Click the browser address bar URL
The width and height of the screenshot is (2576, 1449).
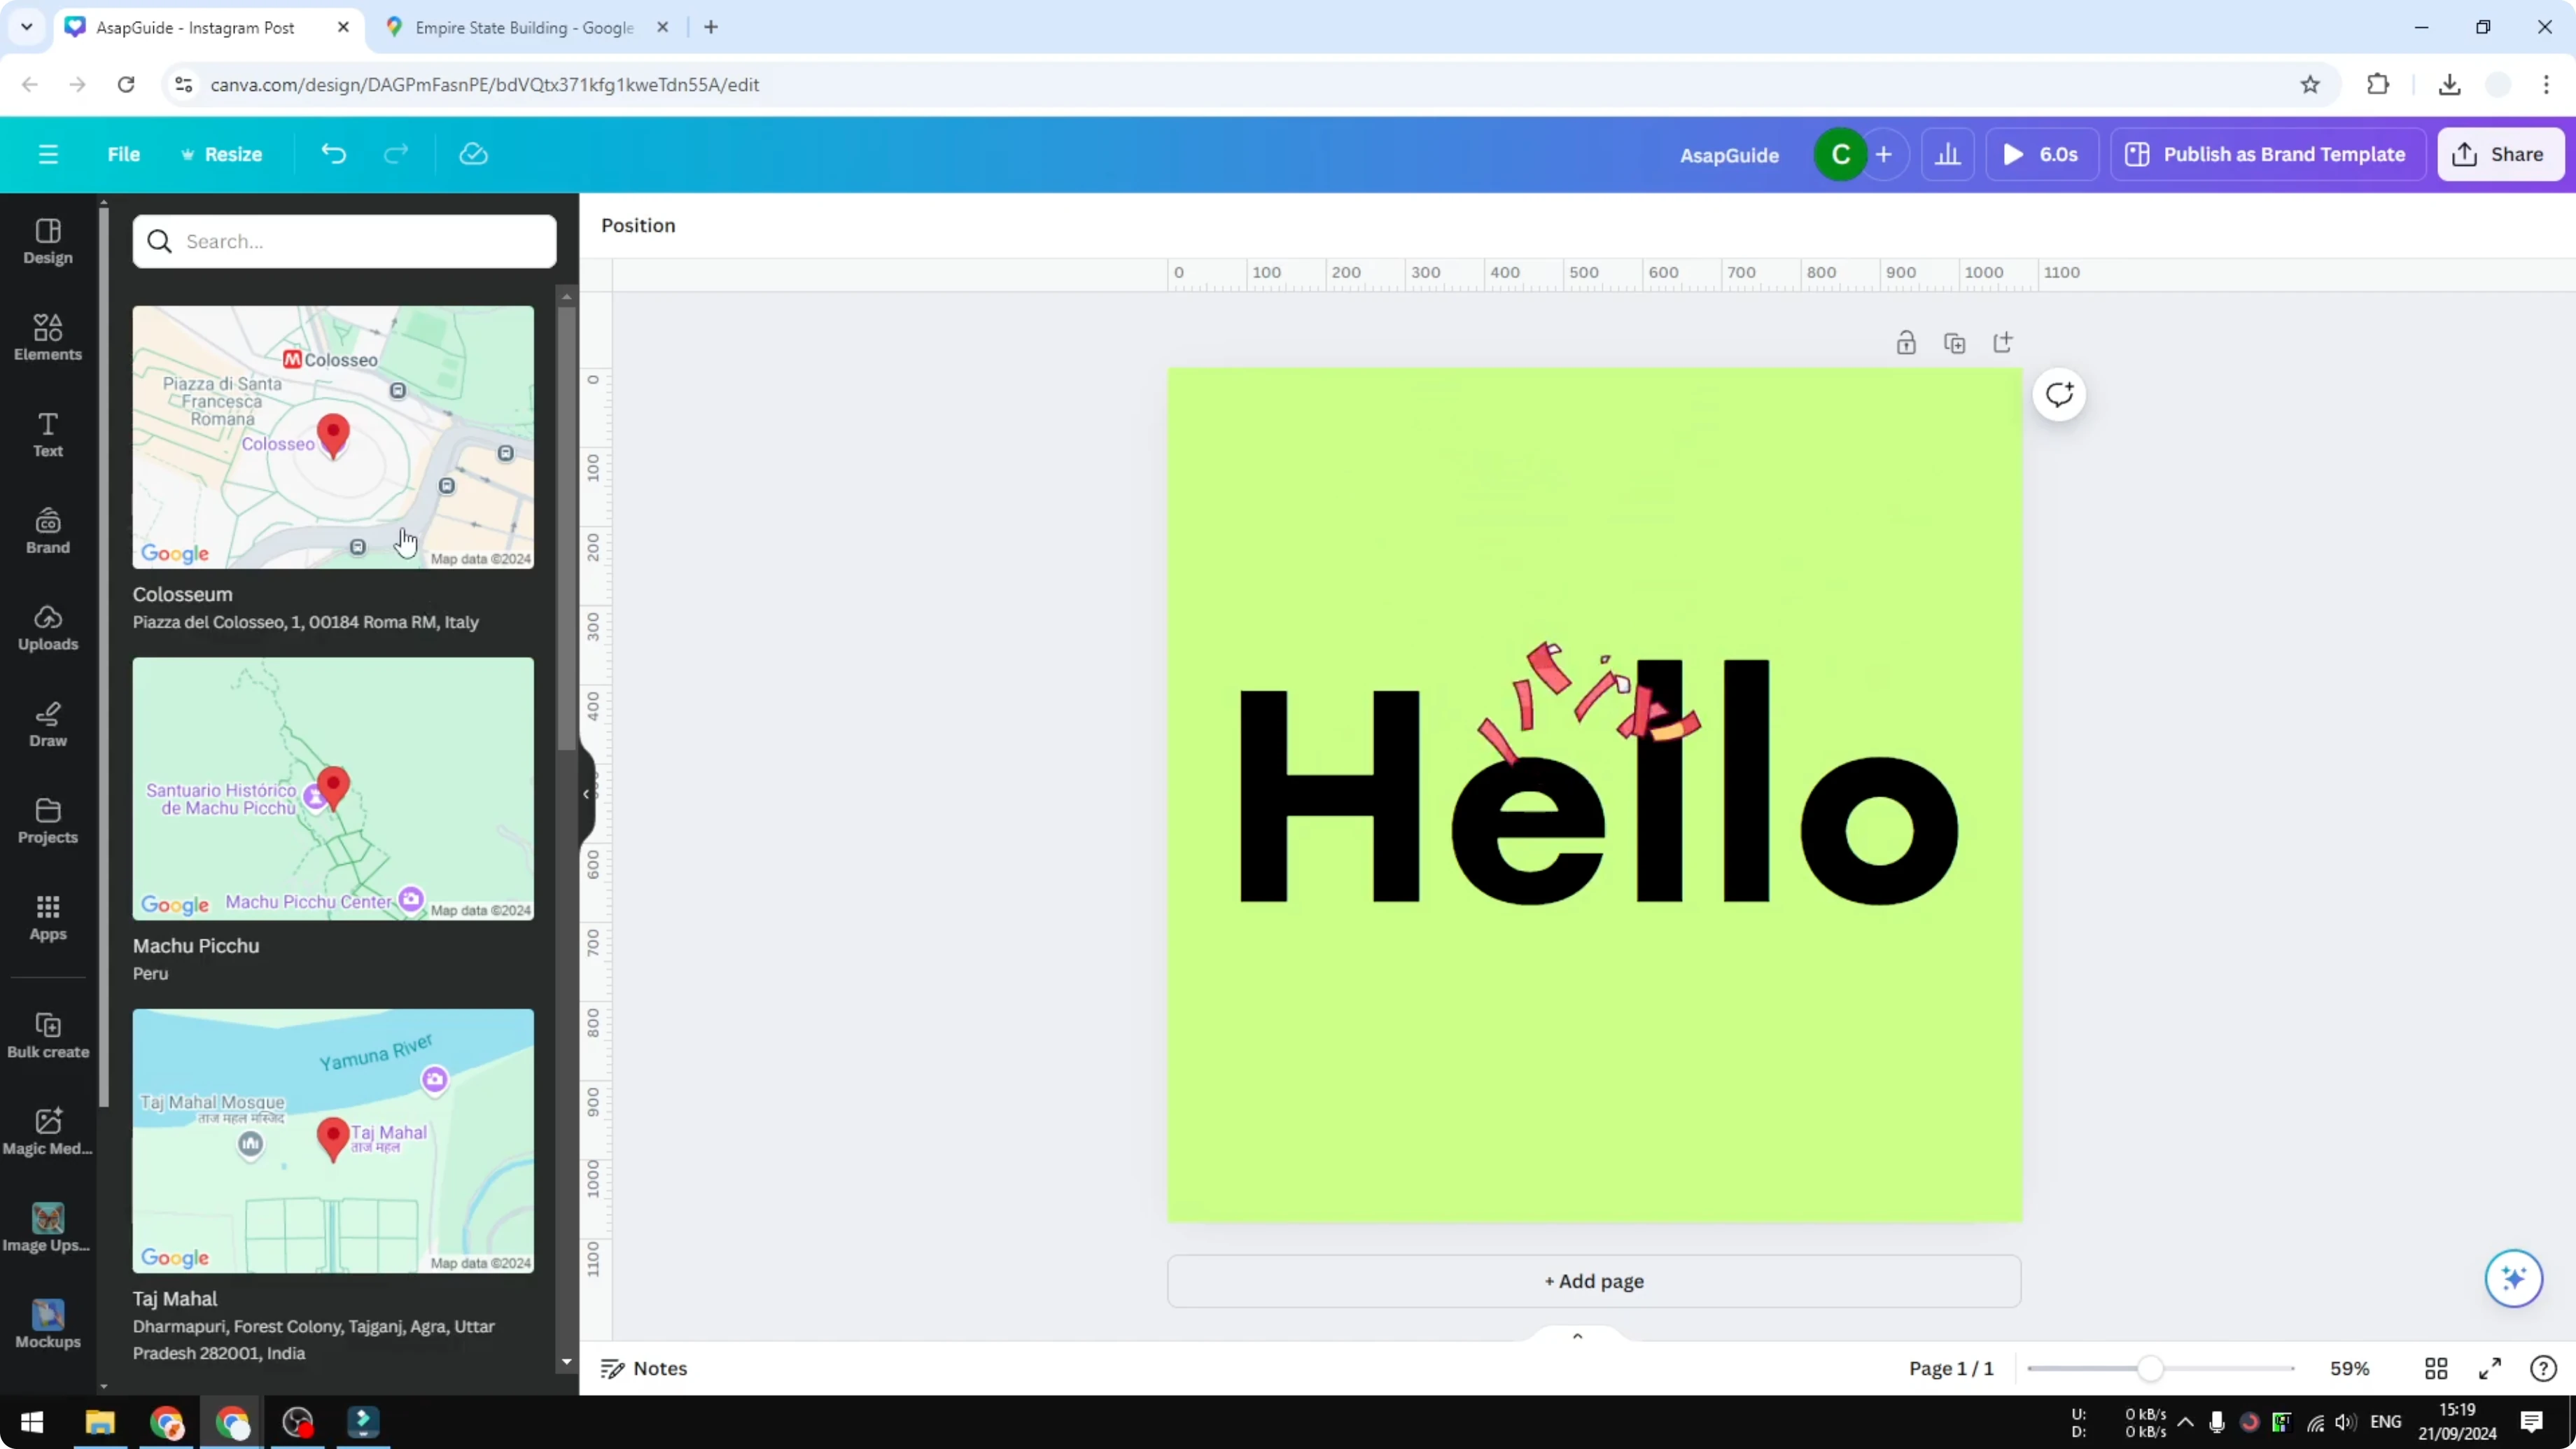coord(484,85)
